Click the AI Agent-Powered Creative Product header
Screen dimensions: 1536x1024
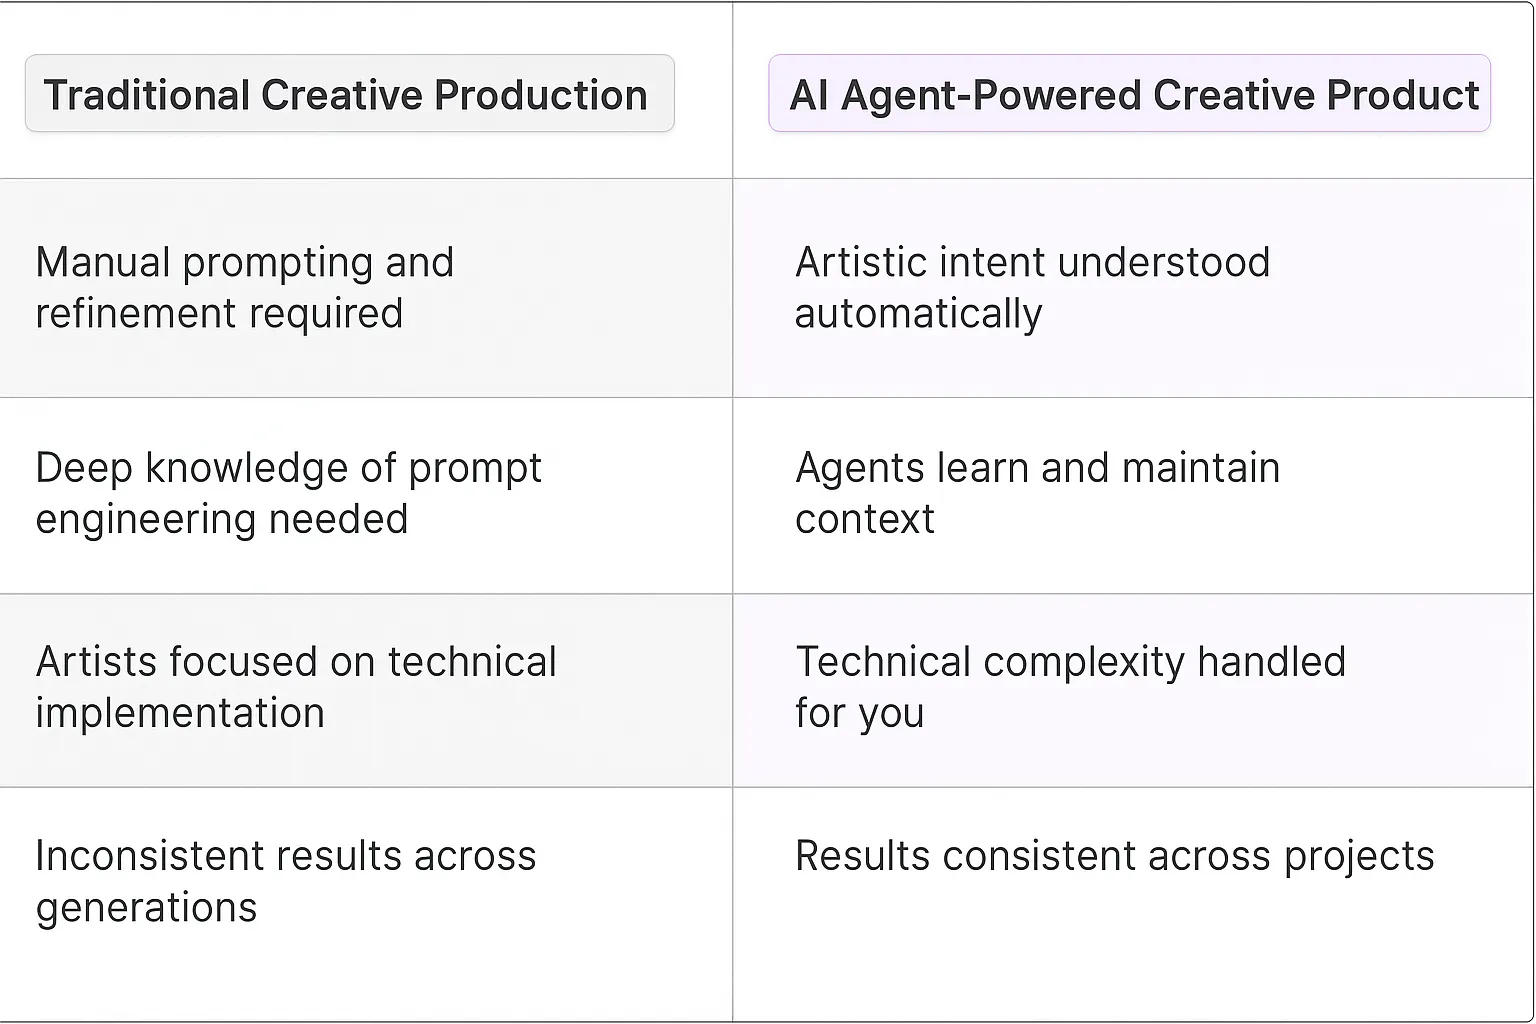pyautogui.click(x=1129, y=94)
